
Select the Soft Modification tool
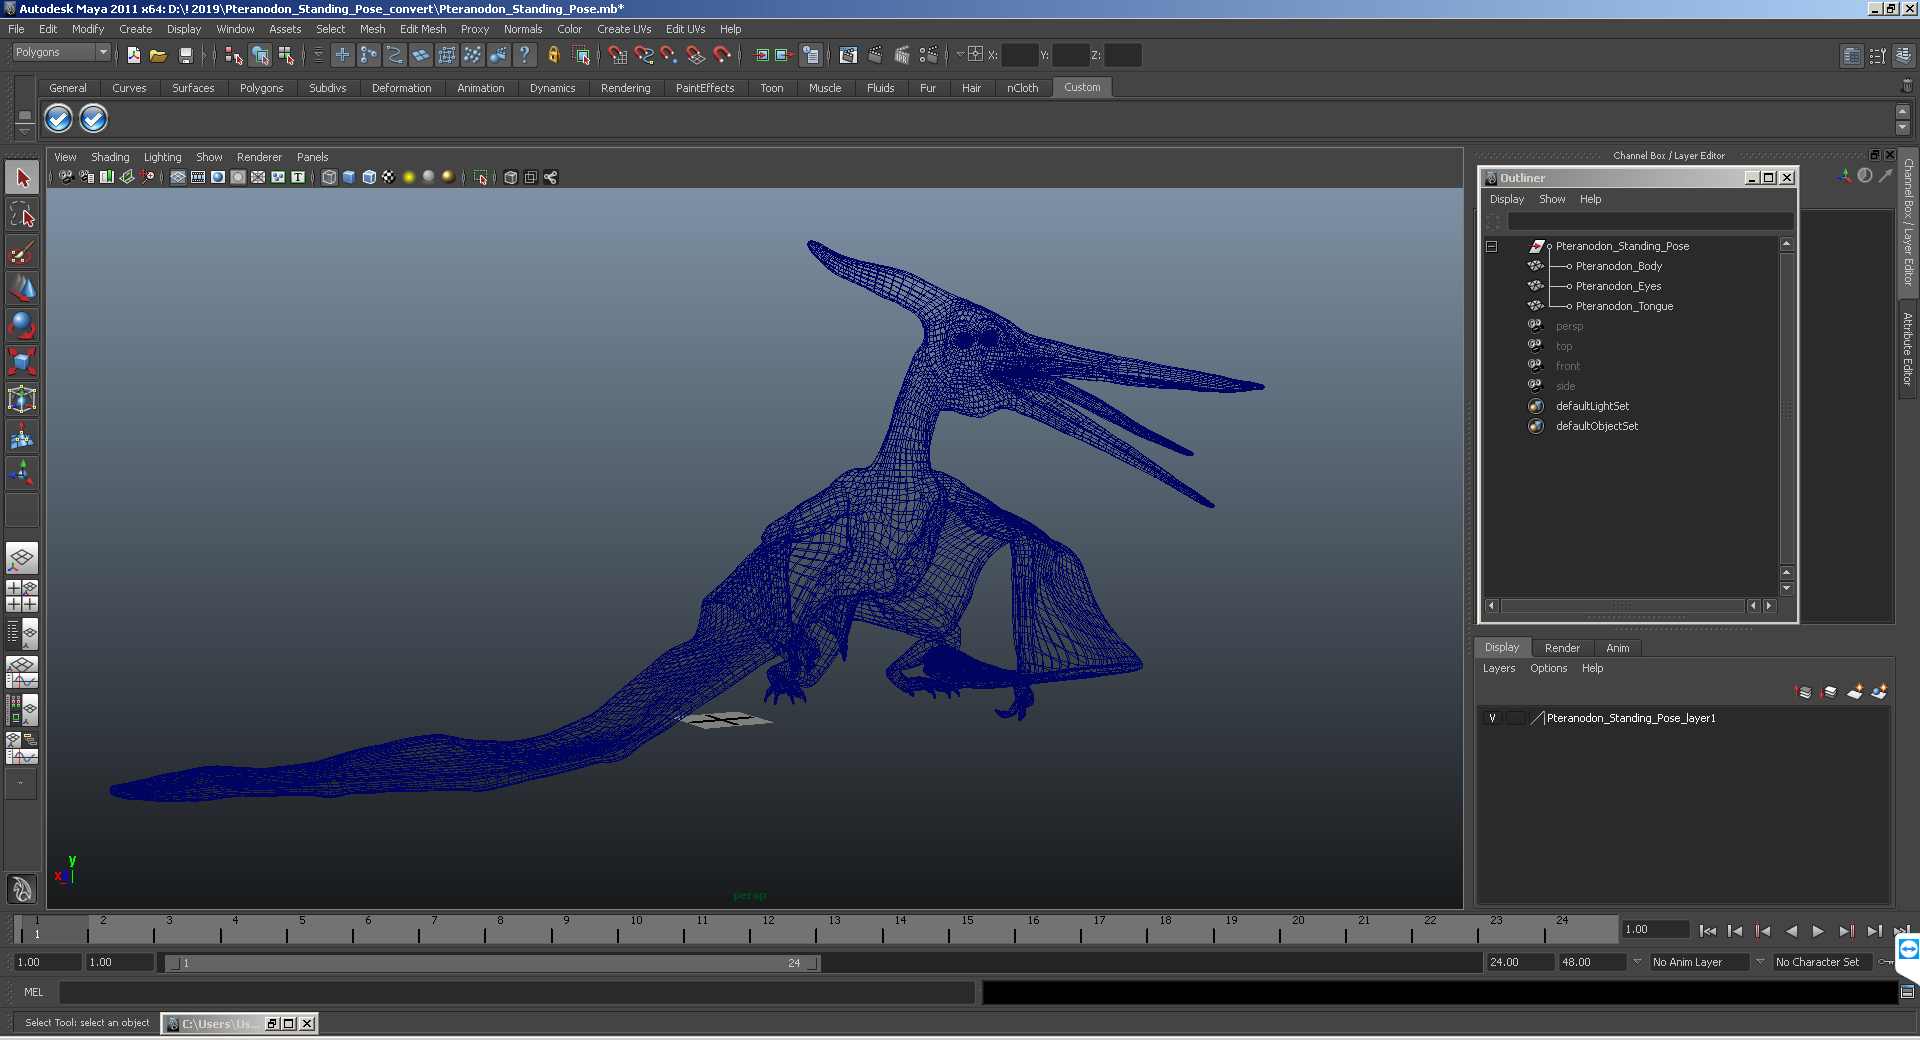tap(22, 436)
